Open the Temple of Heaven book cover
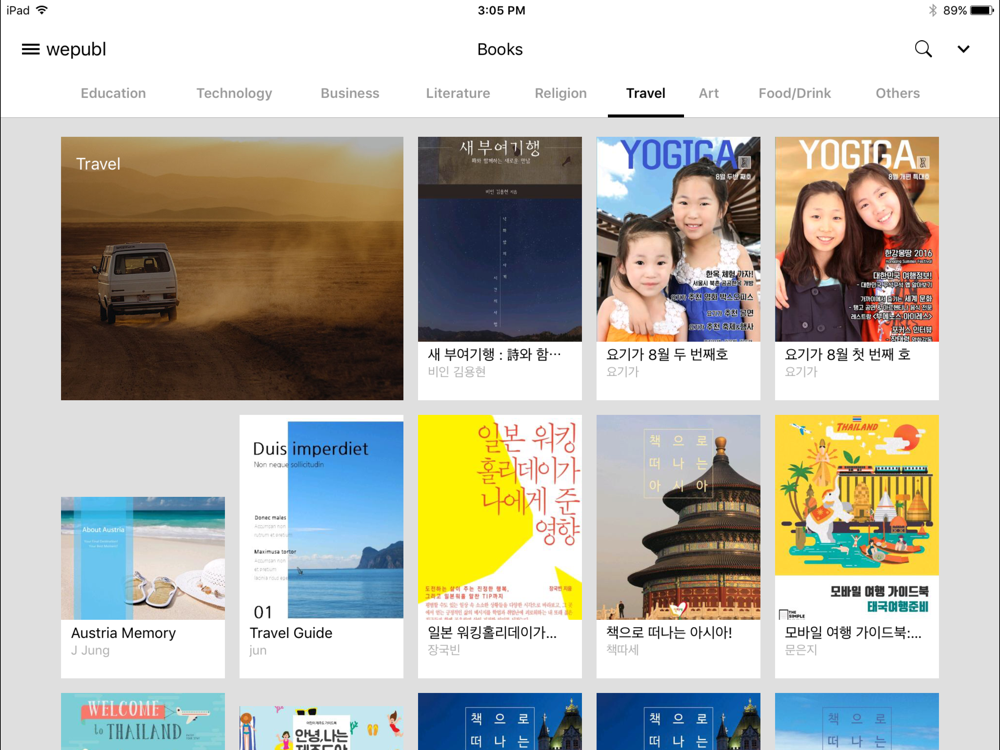 (x=679, y=517)
